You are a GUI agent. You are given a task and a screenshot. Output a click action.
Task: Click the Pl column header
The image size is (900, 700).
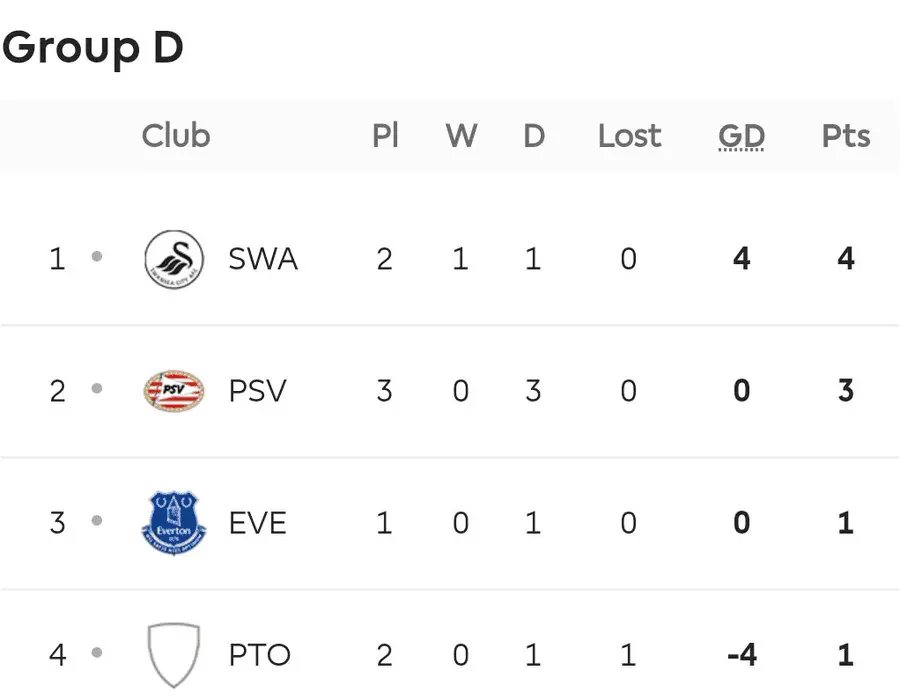(x=385, y=136)
